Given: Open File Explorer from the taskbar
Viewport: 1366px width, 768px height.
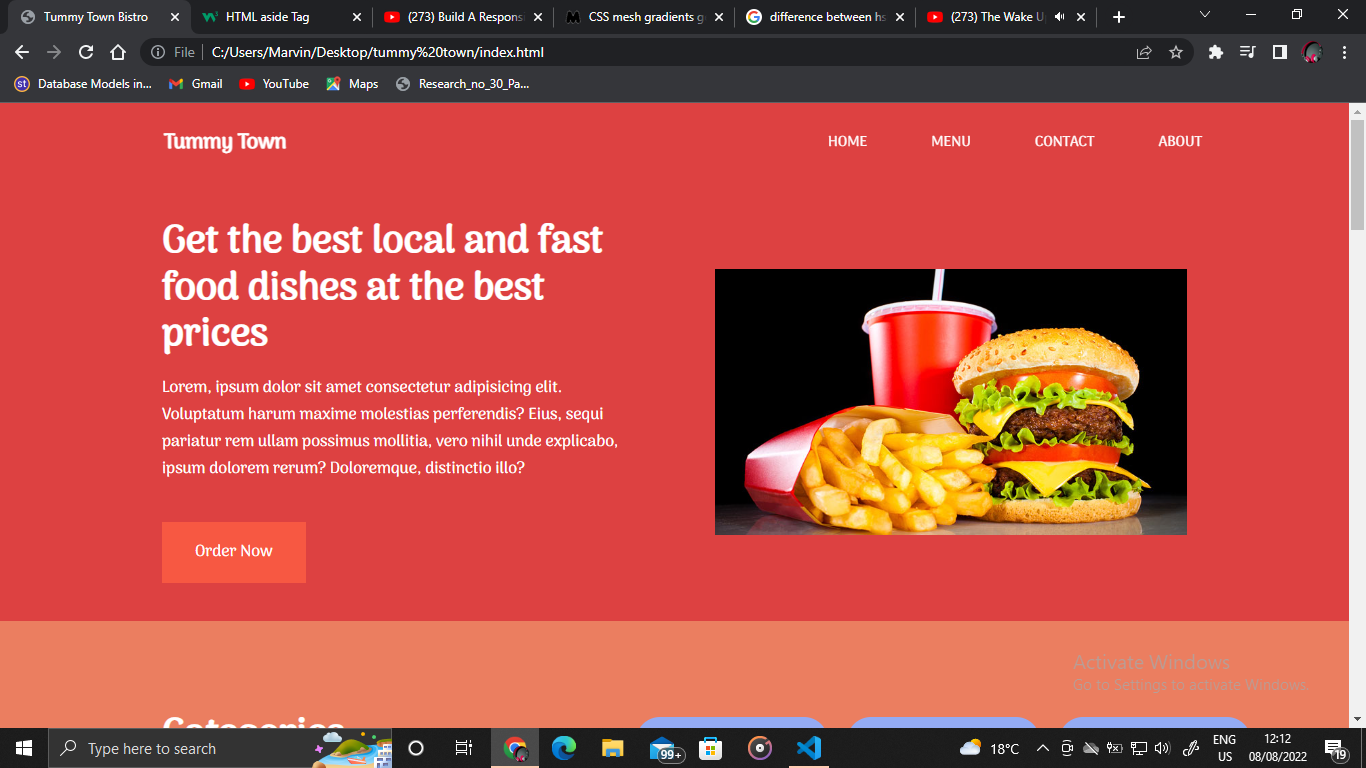Looking at the screenshot, I should [611, 747].
